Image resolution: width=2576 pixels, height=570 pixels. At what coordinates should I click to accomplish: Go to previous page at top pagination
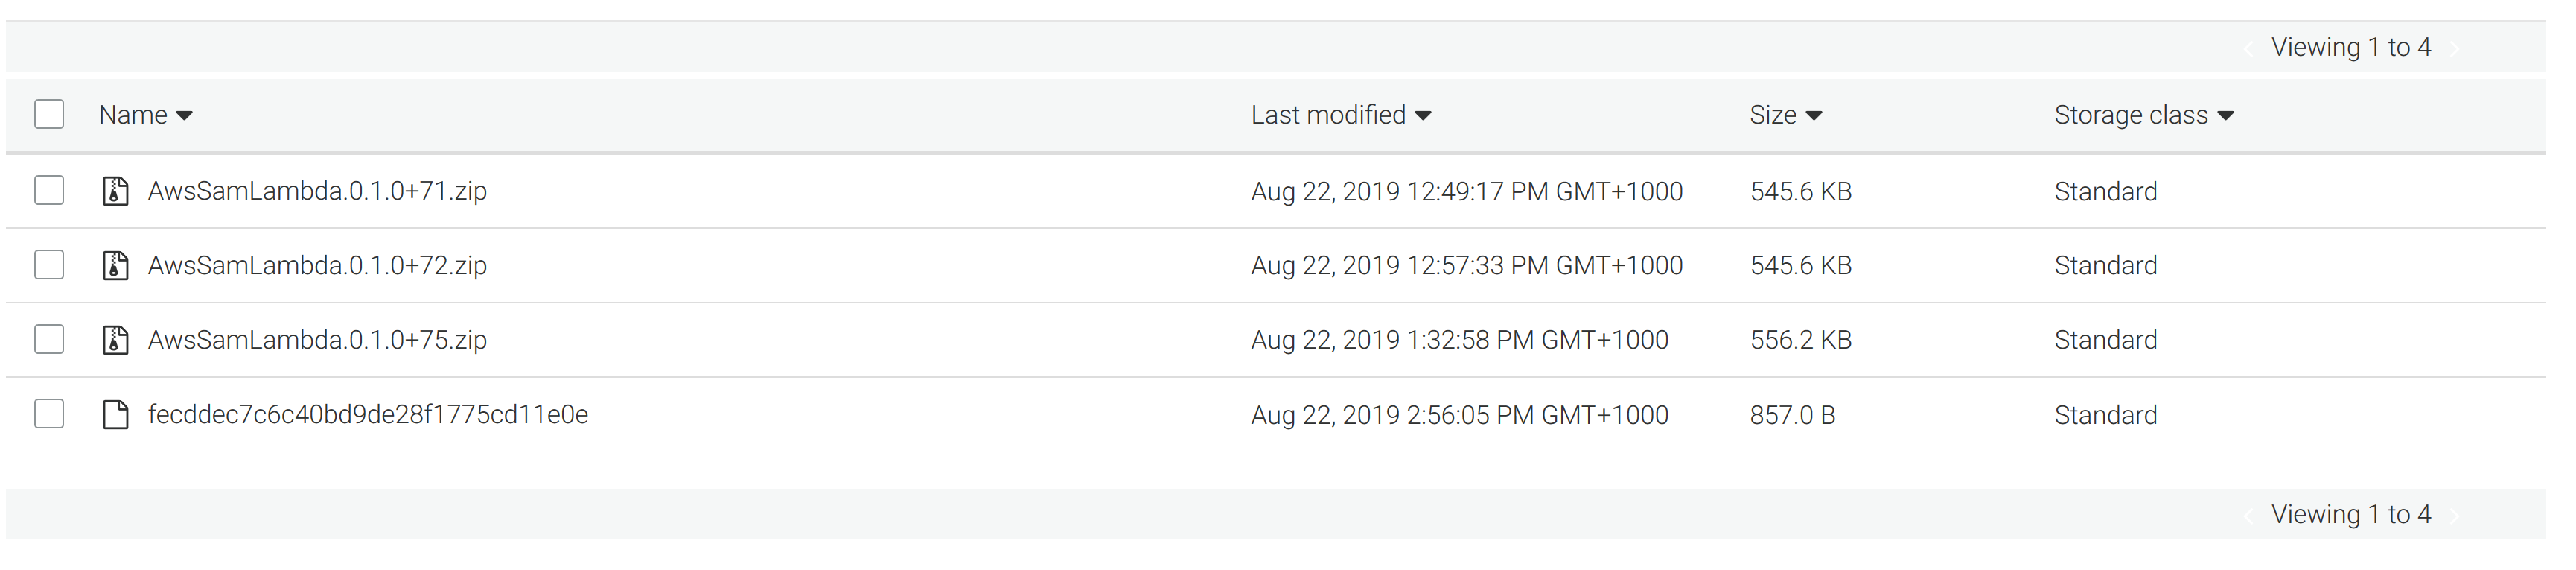[2248, 48]
